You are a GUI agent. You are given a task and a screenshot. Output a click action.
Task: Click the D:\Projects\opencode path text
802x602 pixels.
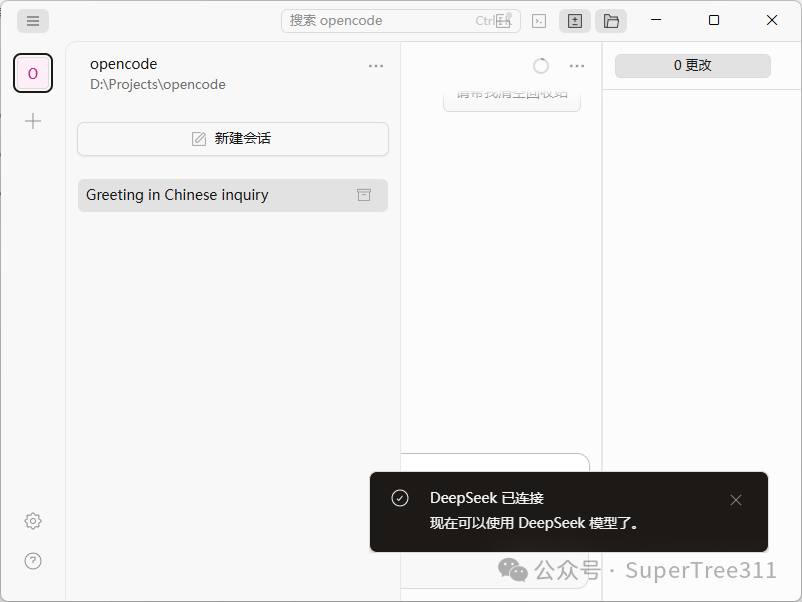point(158,84)
